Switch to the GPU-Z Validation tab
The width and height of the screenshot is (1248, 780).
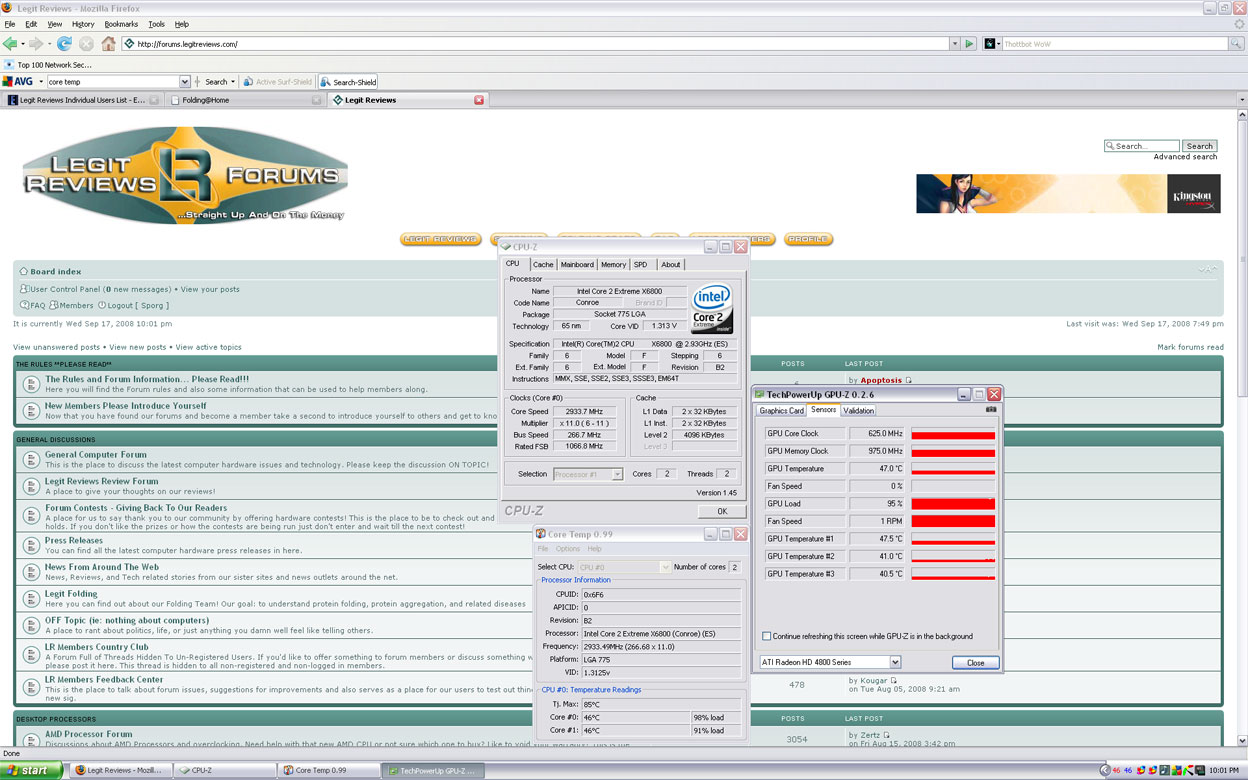[x=858, y=410]
